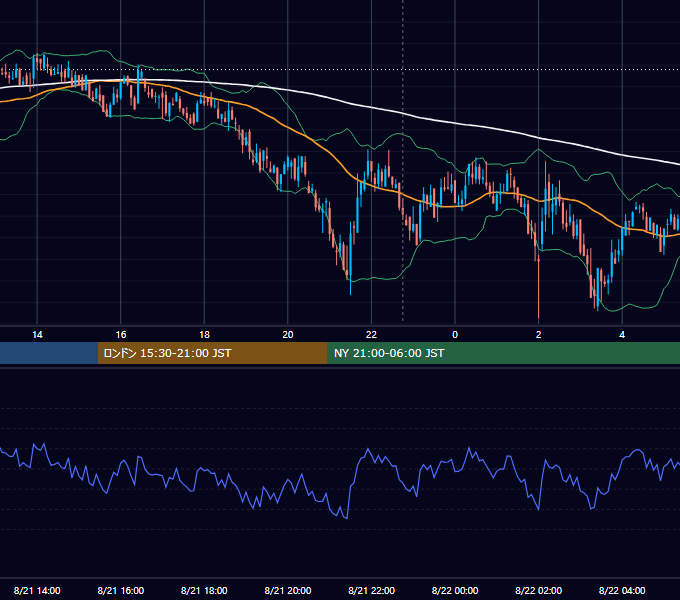Click the blue session bar before ロンドン
The height and width of the screenshot is (600, 680).
pos(49,353)
